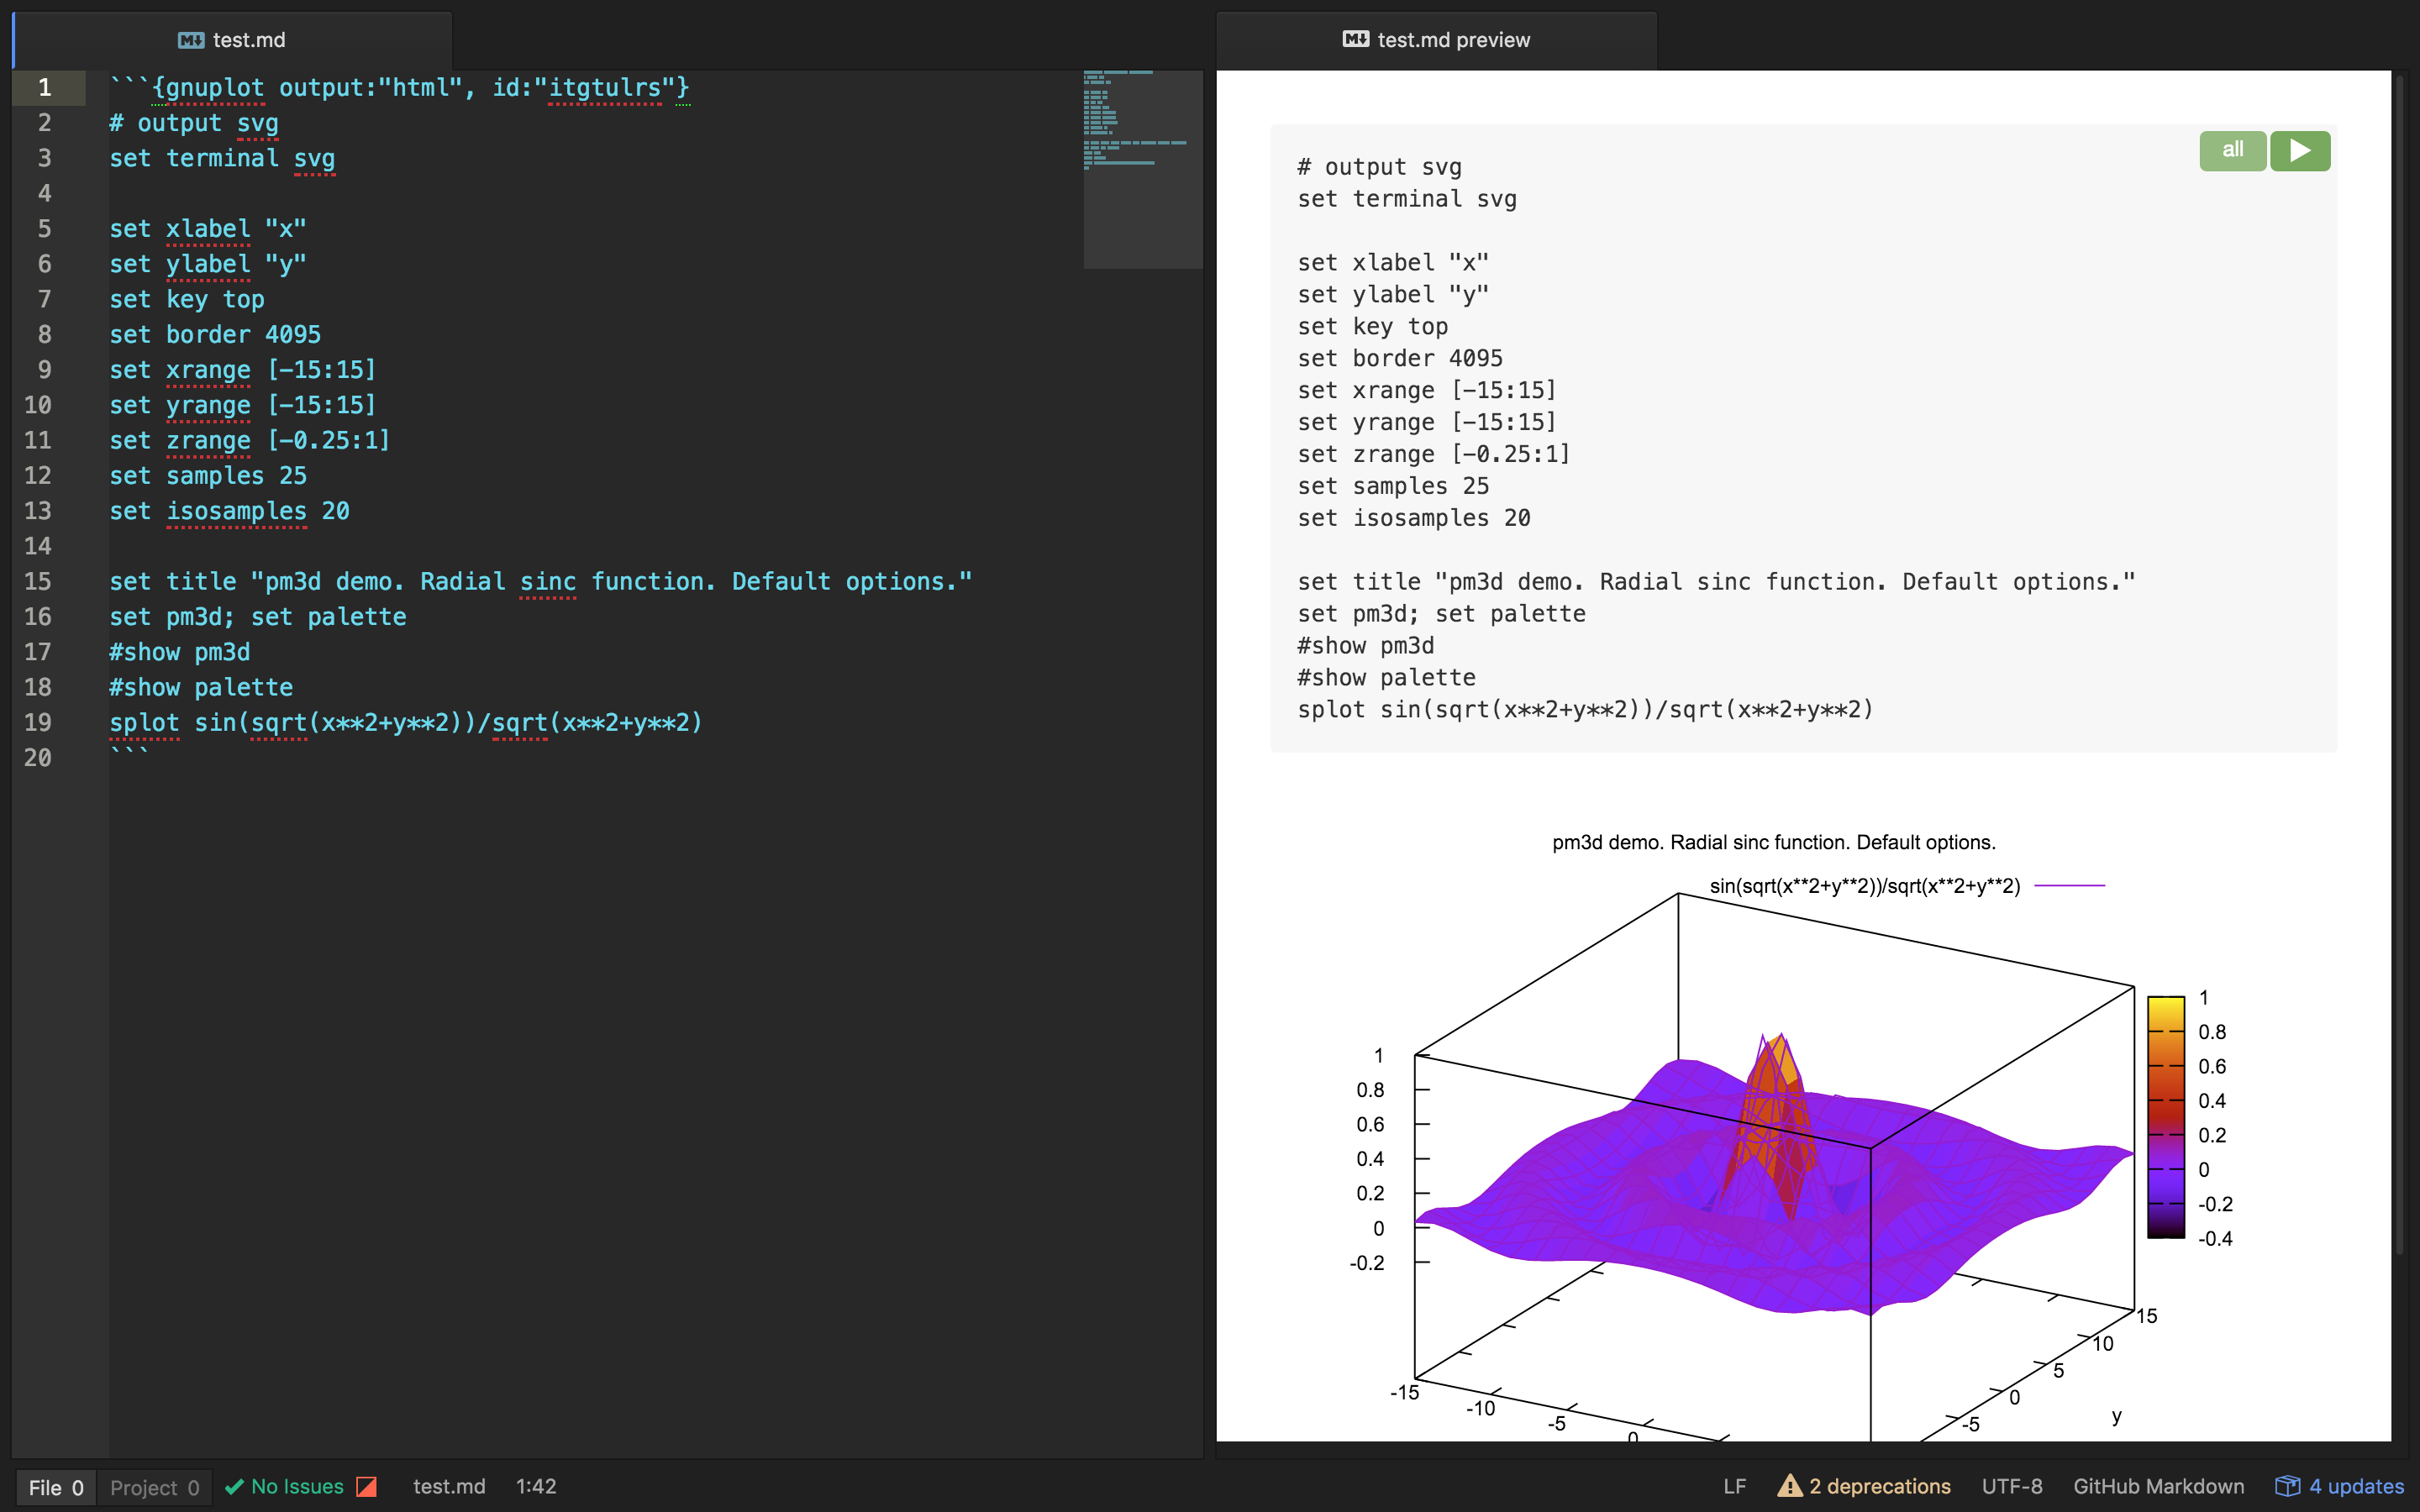
Task: Open LF line ending selector
Action: 1734,1486
